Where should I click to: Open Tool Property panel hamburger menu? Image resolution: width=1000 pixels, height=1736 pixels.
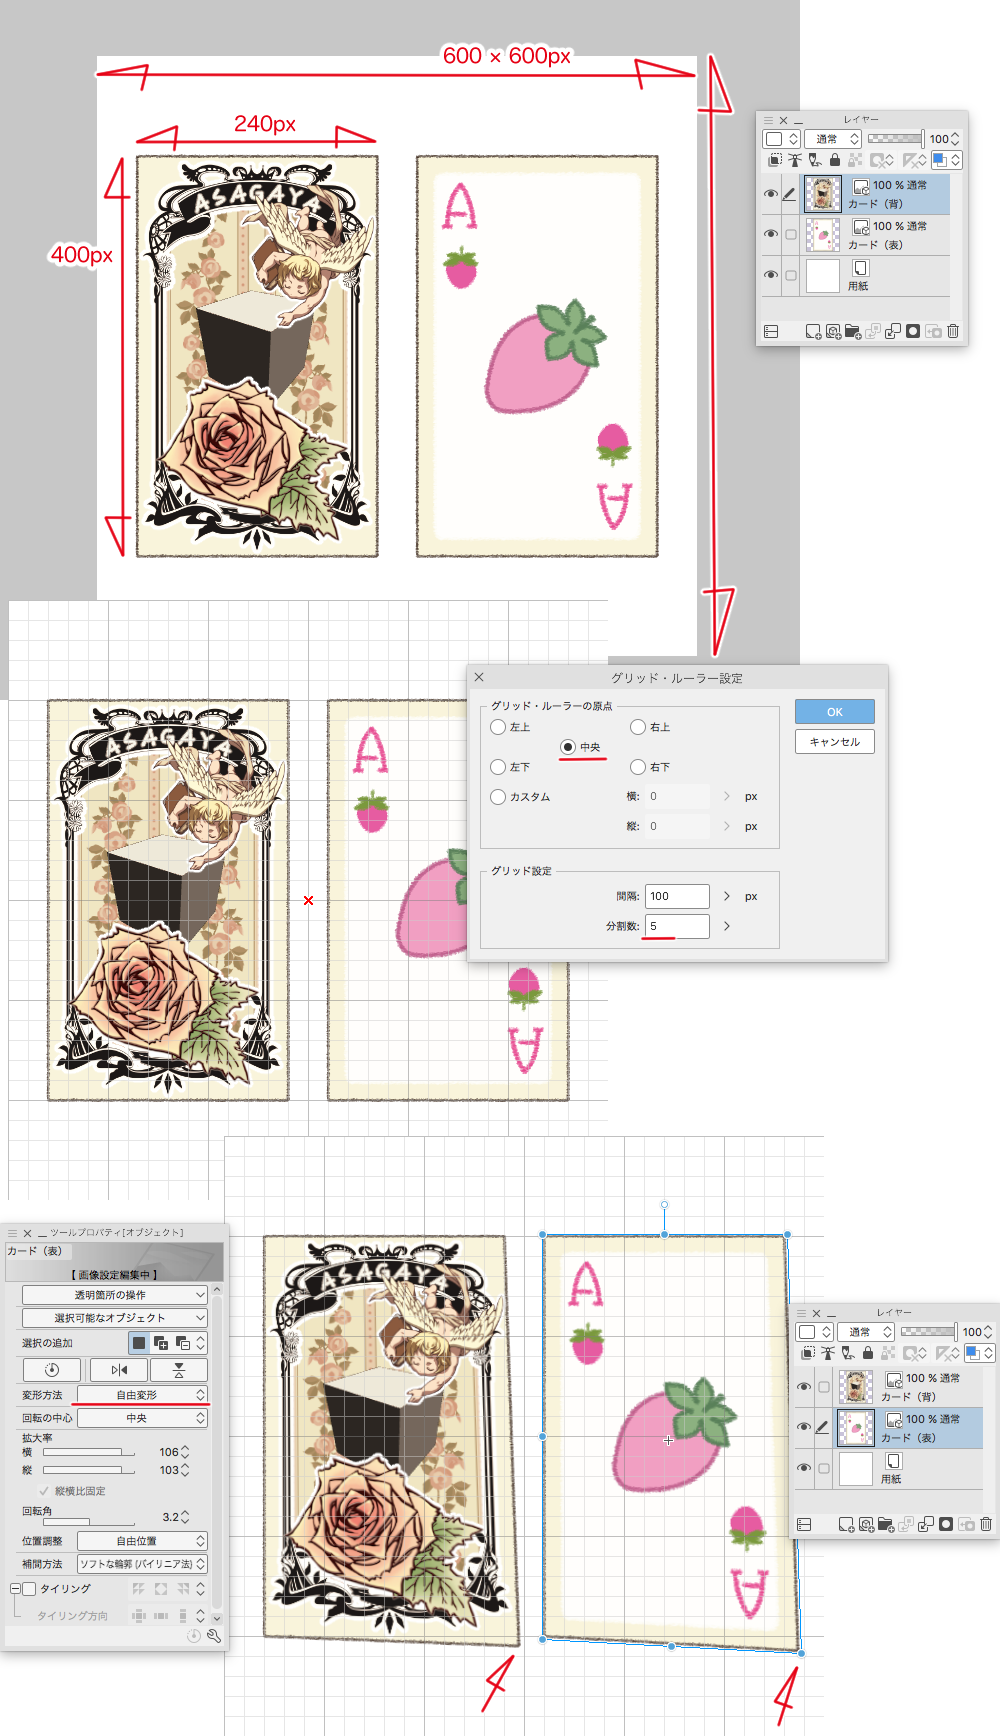12,1233
